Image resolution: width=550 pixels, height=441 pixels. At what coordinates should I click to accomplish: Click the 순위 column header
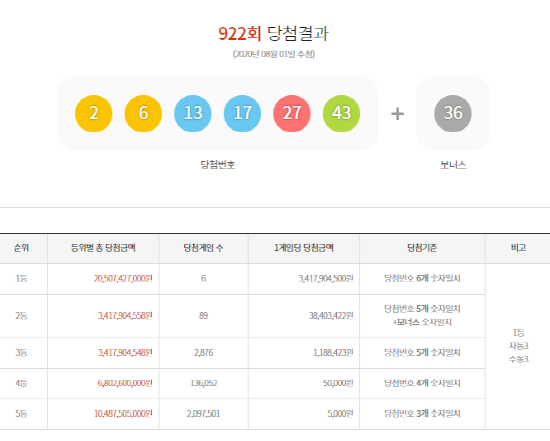point(21,248)
